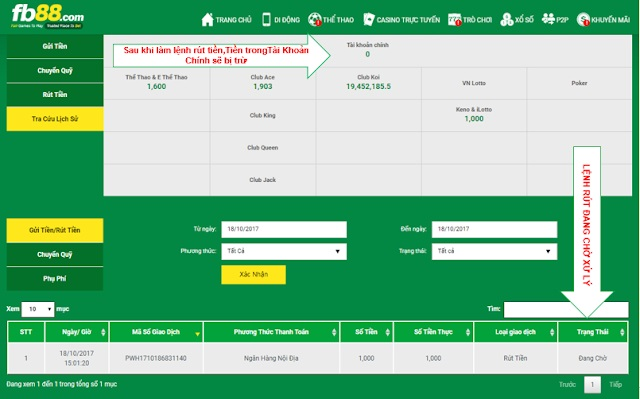Screen dimensions: 640x399
Task: Sort by the Số Tiền column
Action: coord(366,332)
